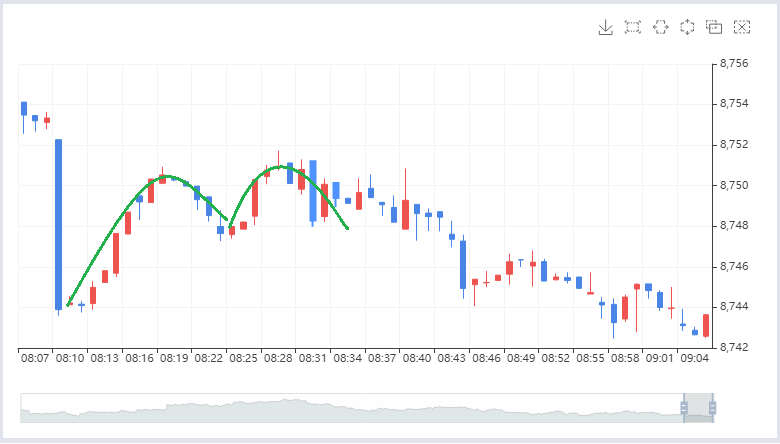Click the 8,742 price axis label
The width and height of the screenshot is (780, 444).
pos(734,347)
